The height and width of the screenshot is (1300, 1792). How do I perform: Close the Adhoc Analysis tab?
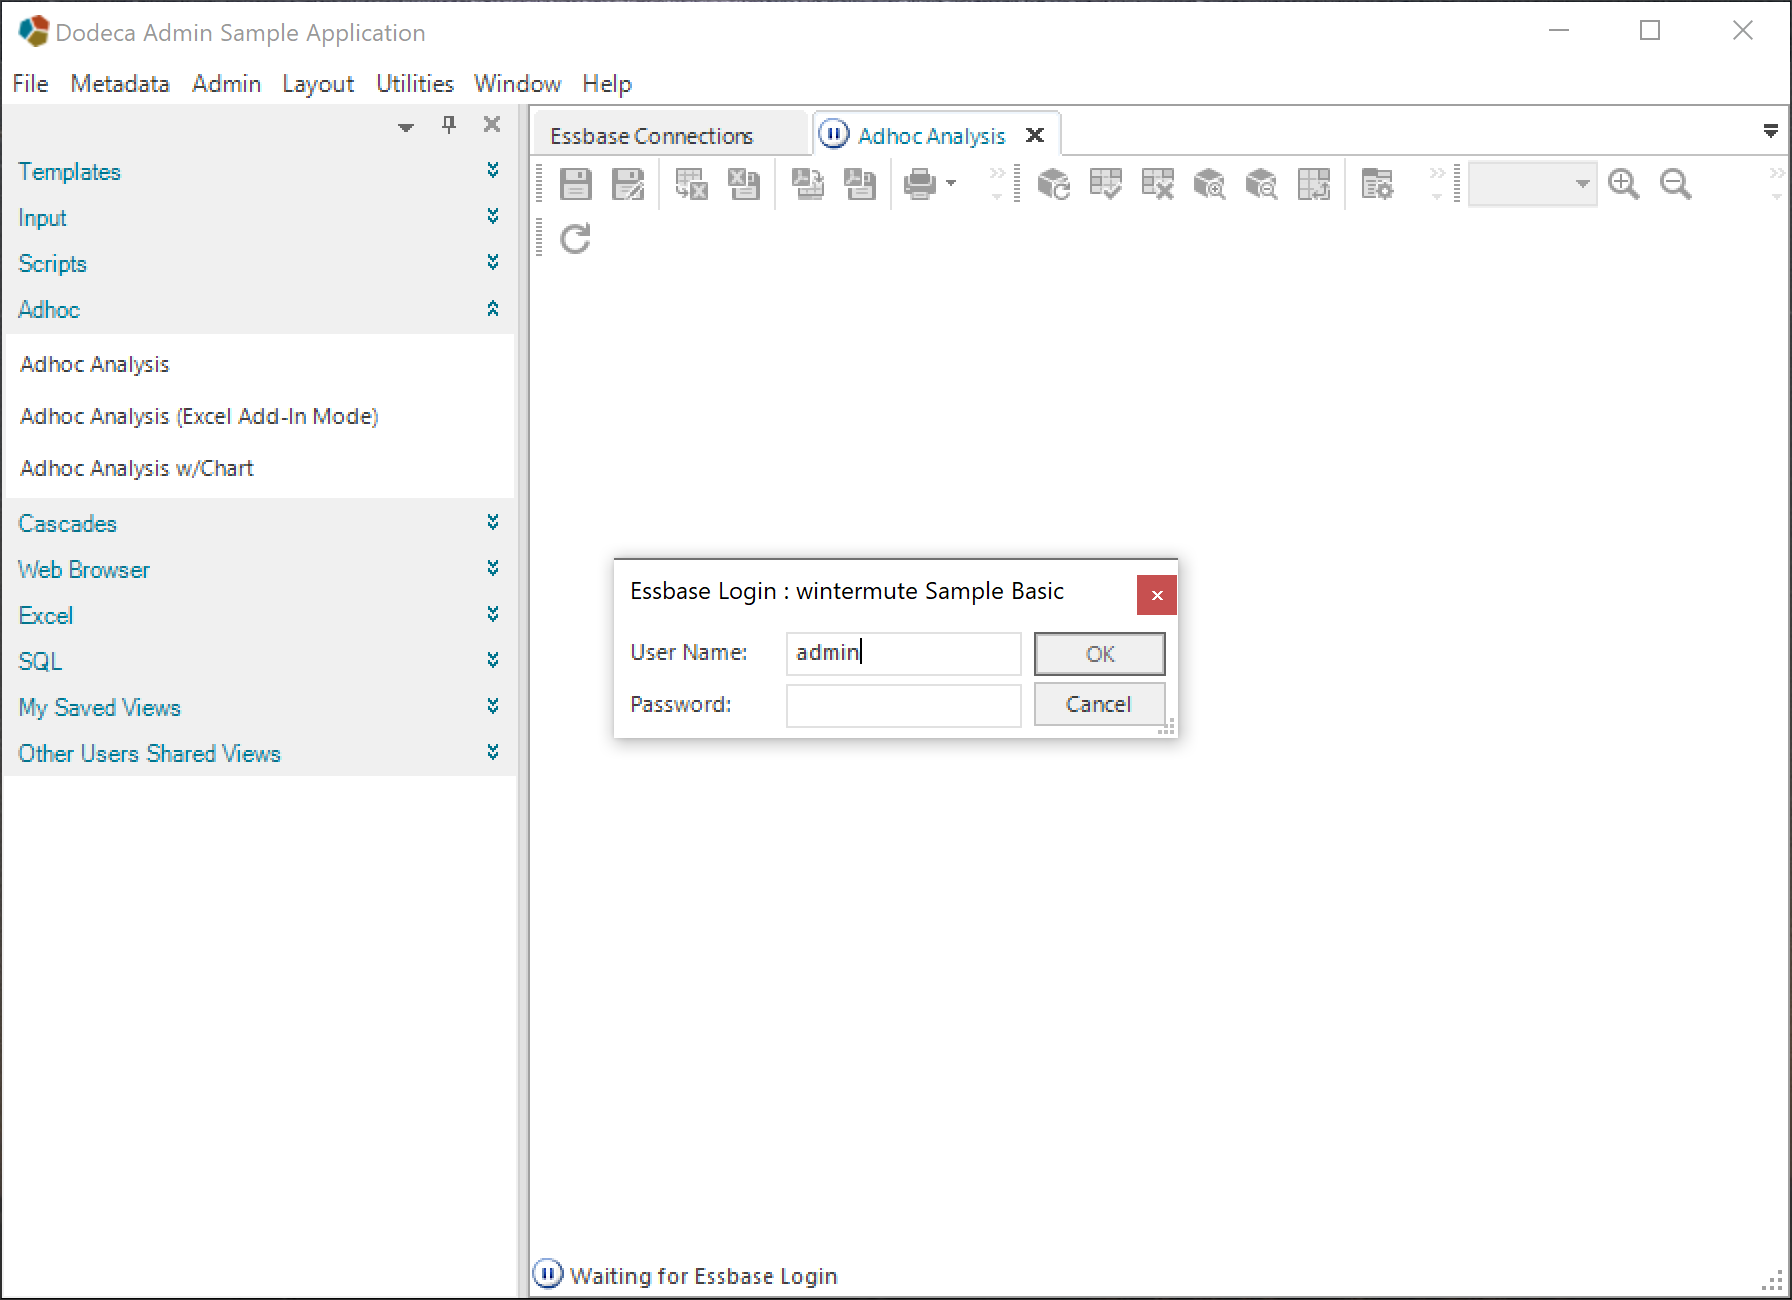point(1035,135)
